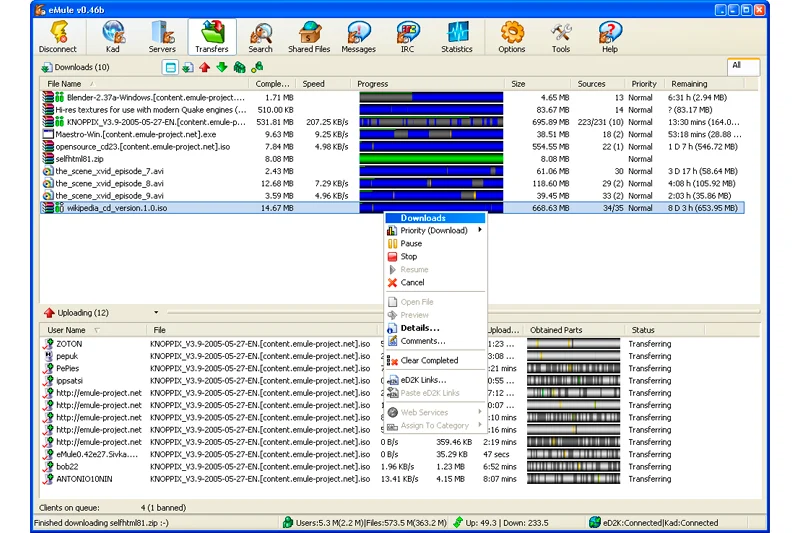Viewport: 797px width, 533px height.
Task: Click the Disconnect toolbar icon
Action: tap(57, 37)
